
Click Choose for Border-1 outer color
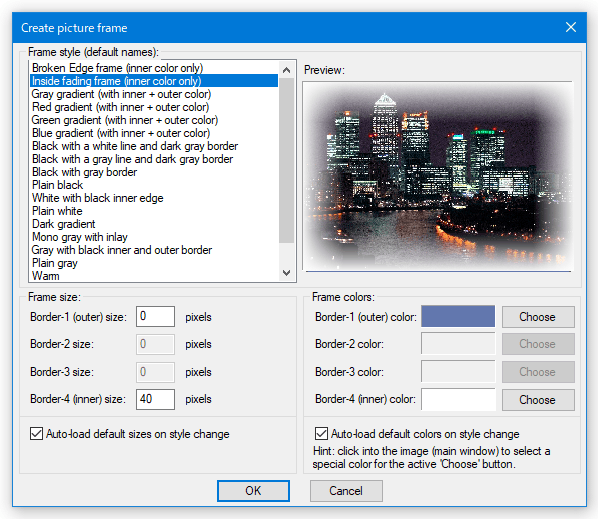[x=538, y=317]
